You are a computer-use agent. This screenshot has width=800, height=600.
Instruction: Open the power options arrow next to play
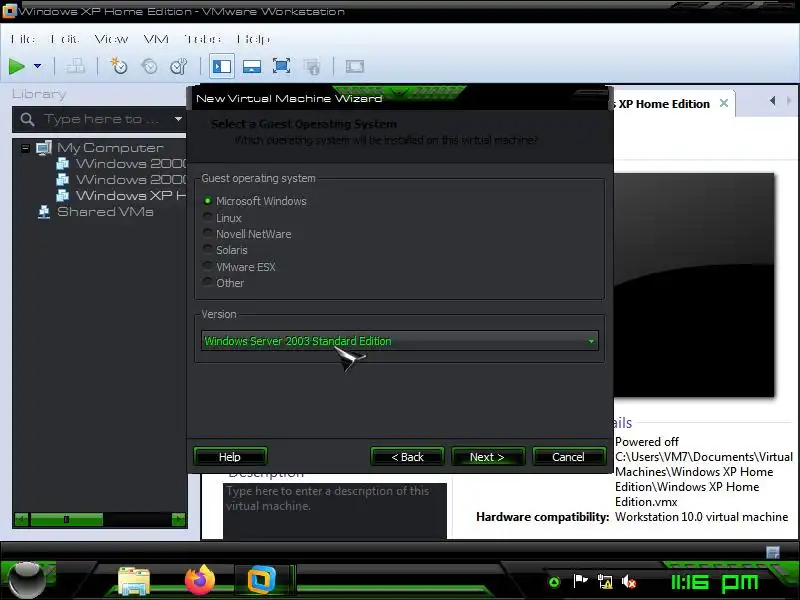37,66
